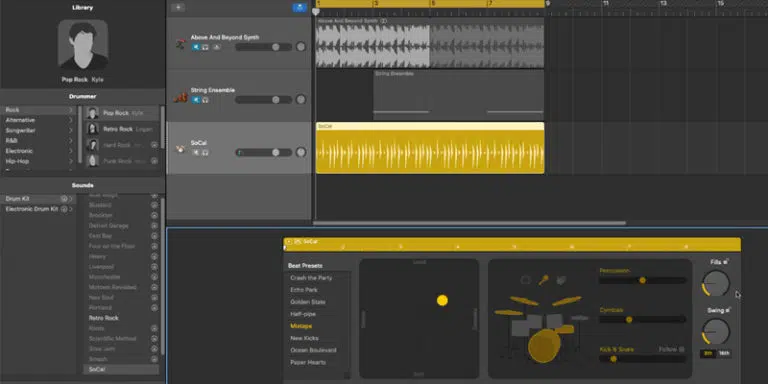Viewport: 768px width, 384px height.
Task: Expand the Rock drummer genre
Action: 71,110
